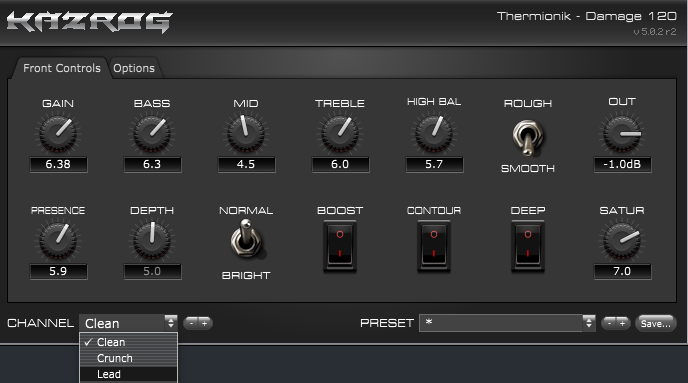Click the Thermionik - Damage 120 title
This screenshot has width=688, height=383.
587,16
